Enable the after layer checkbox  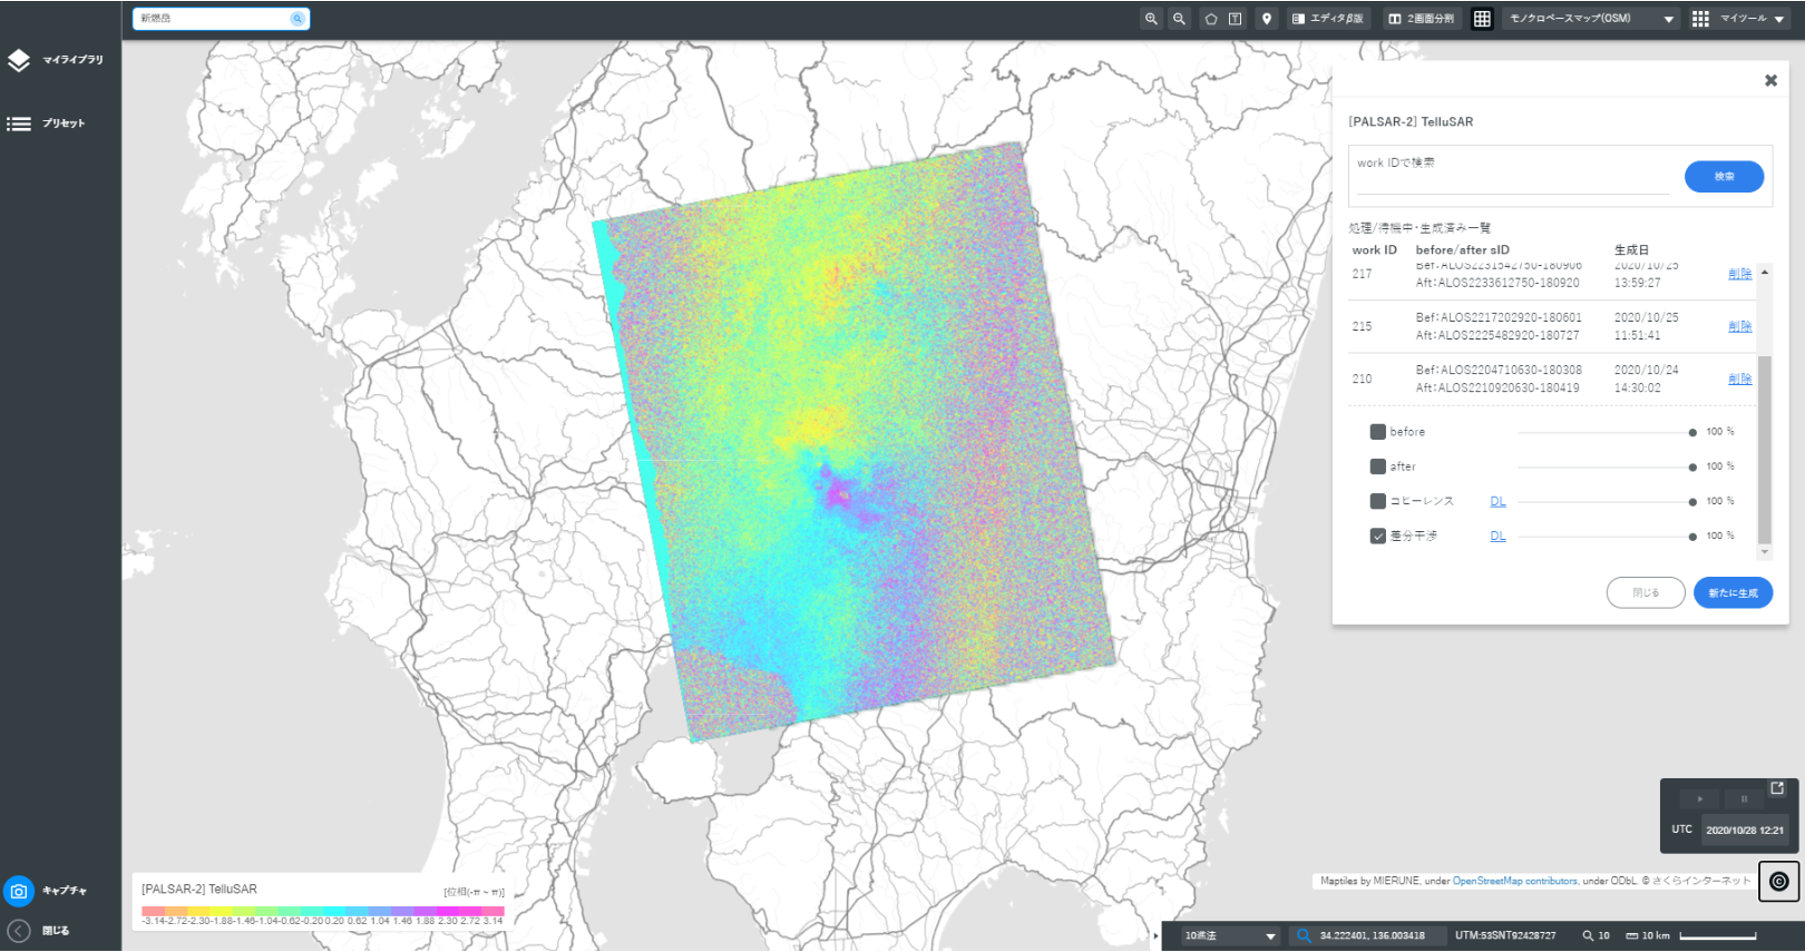click(x=1377, y=467)
